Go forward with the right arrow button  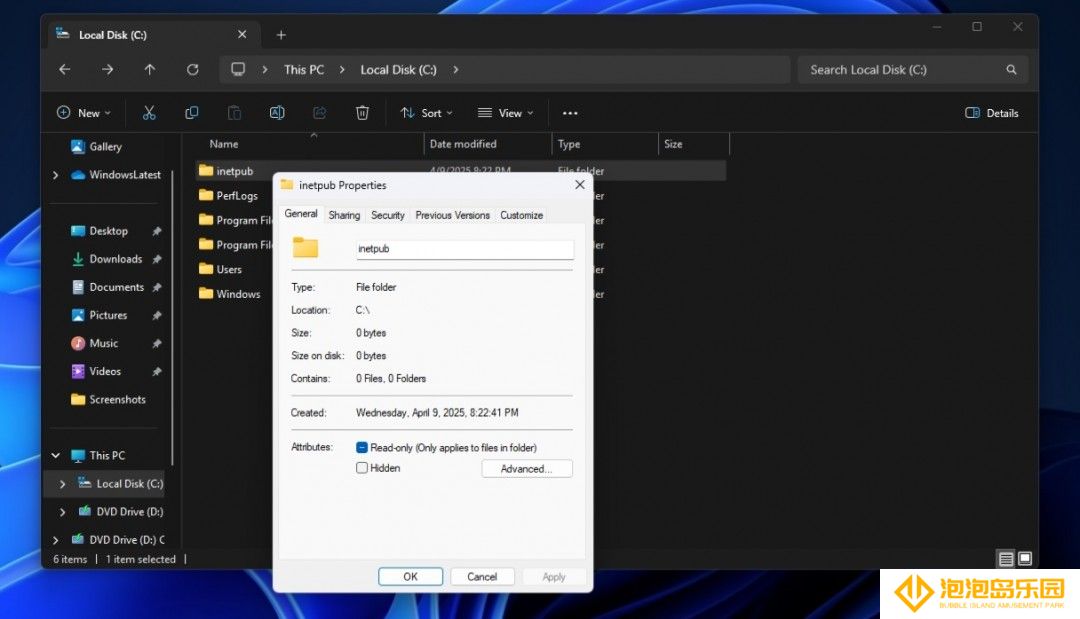click(x=107, y=70)
